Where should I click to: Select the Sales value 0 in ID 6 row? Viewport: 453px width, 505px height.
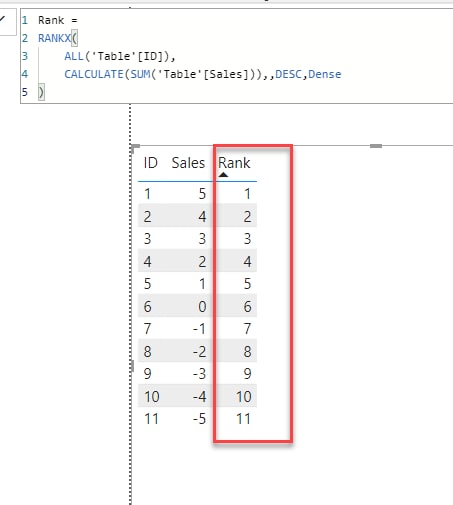(202, 306)
